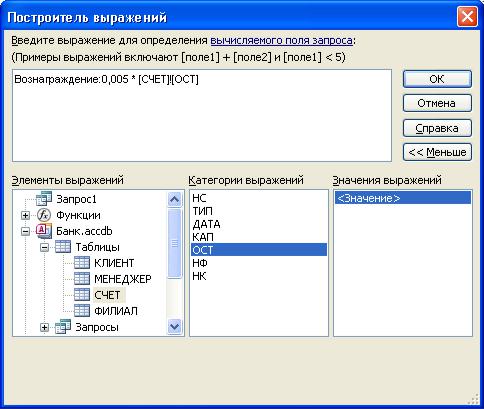Click the ФИЛИАЛ table icon
The height and width of the screenshot is (409, 484).
tap(82, 311)
